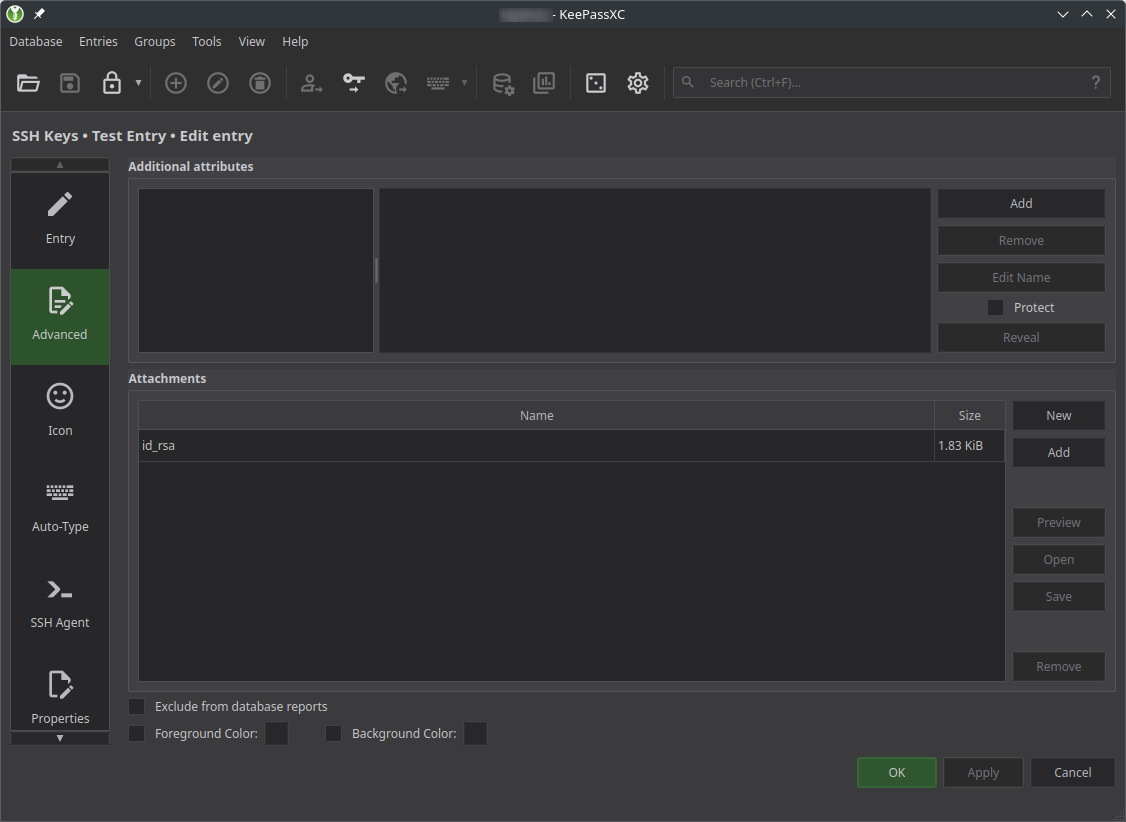Open the password generator dice icon
1126x822 pixels.
coord(595,83)
